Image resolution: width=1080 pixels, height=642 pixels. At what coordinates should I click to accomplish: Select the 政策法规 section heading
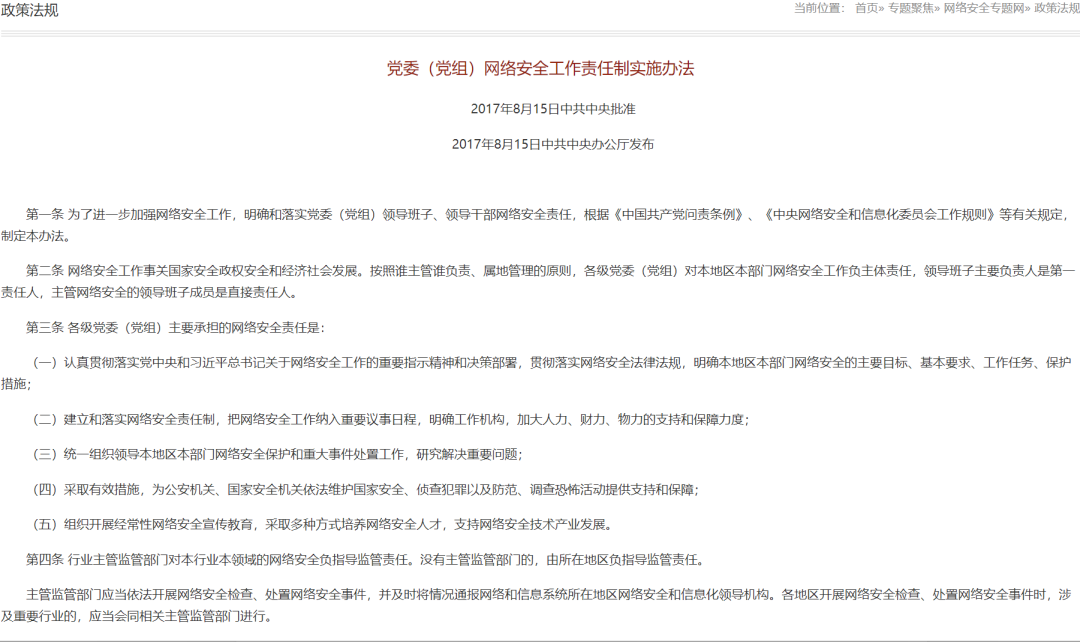point(30,10)
